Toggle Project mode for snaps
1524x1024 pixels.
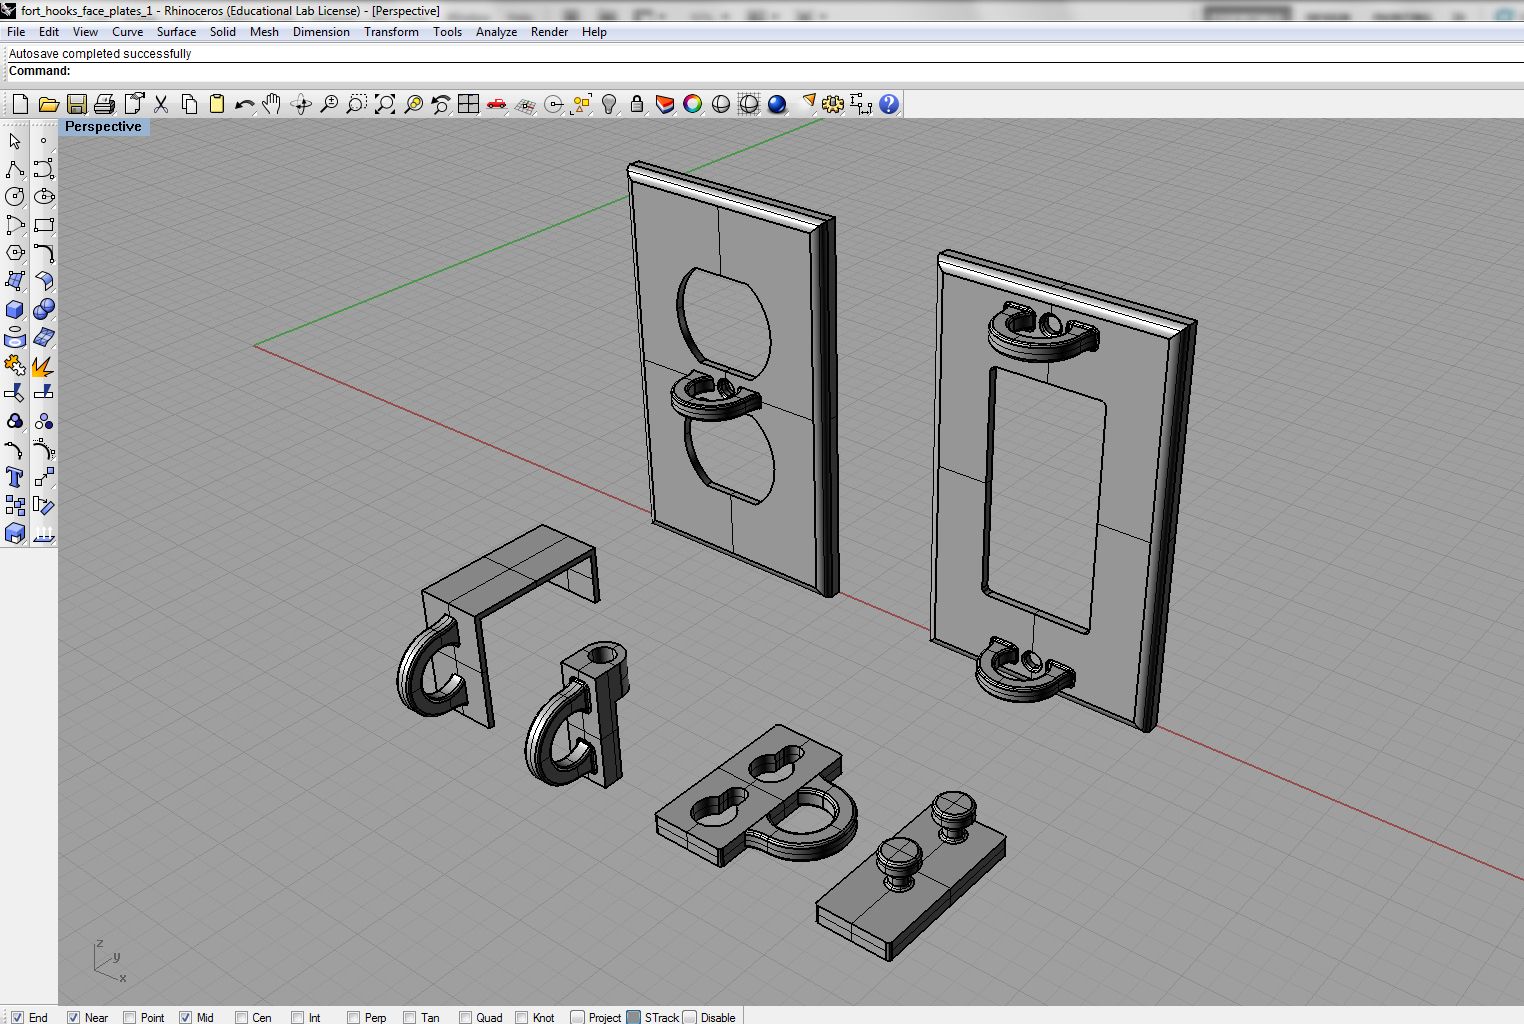click(577, 1017)
